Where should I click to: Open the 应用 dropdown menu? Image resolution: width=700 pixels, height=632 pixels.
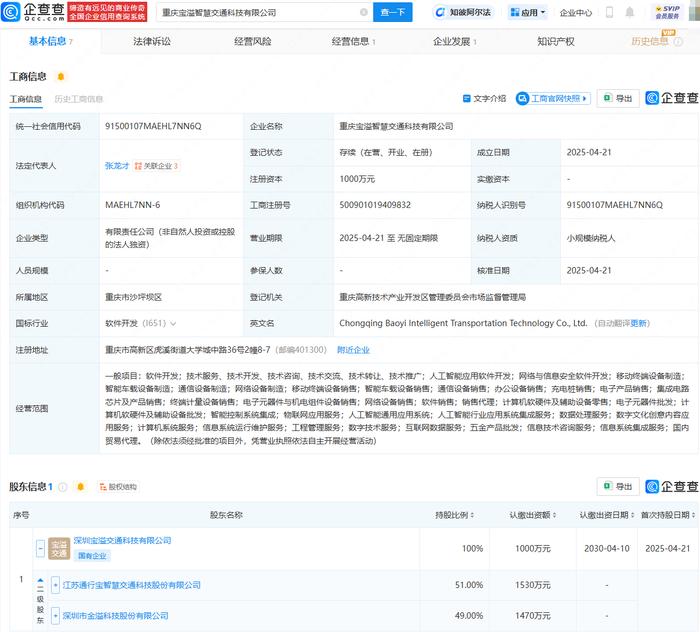click(x=528, y=12)
